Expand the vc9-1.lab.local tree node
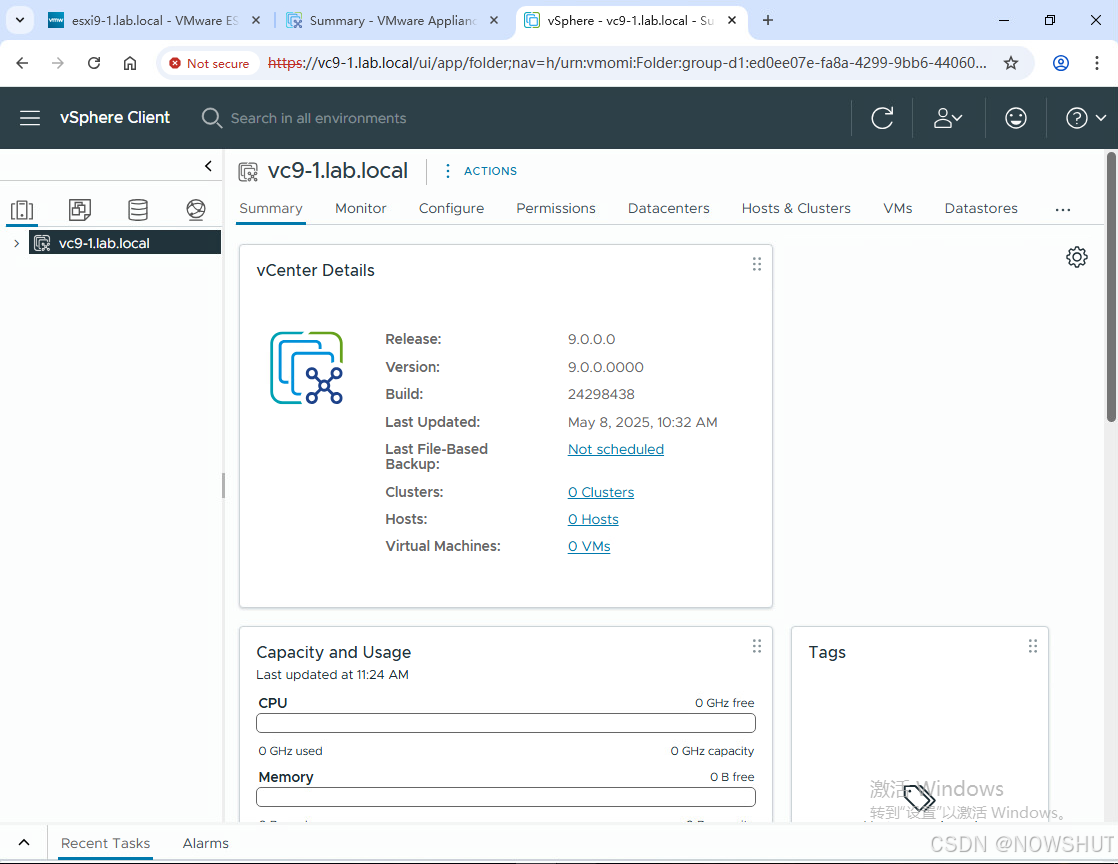 tap(16, 243)
